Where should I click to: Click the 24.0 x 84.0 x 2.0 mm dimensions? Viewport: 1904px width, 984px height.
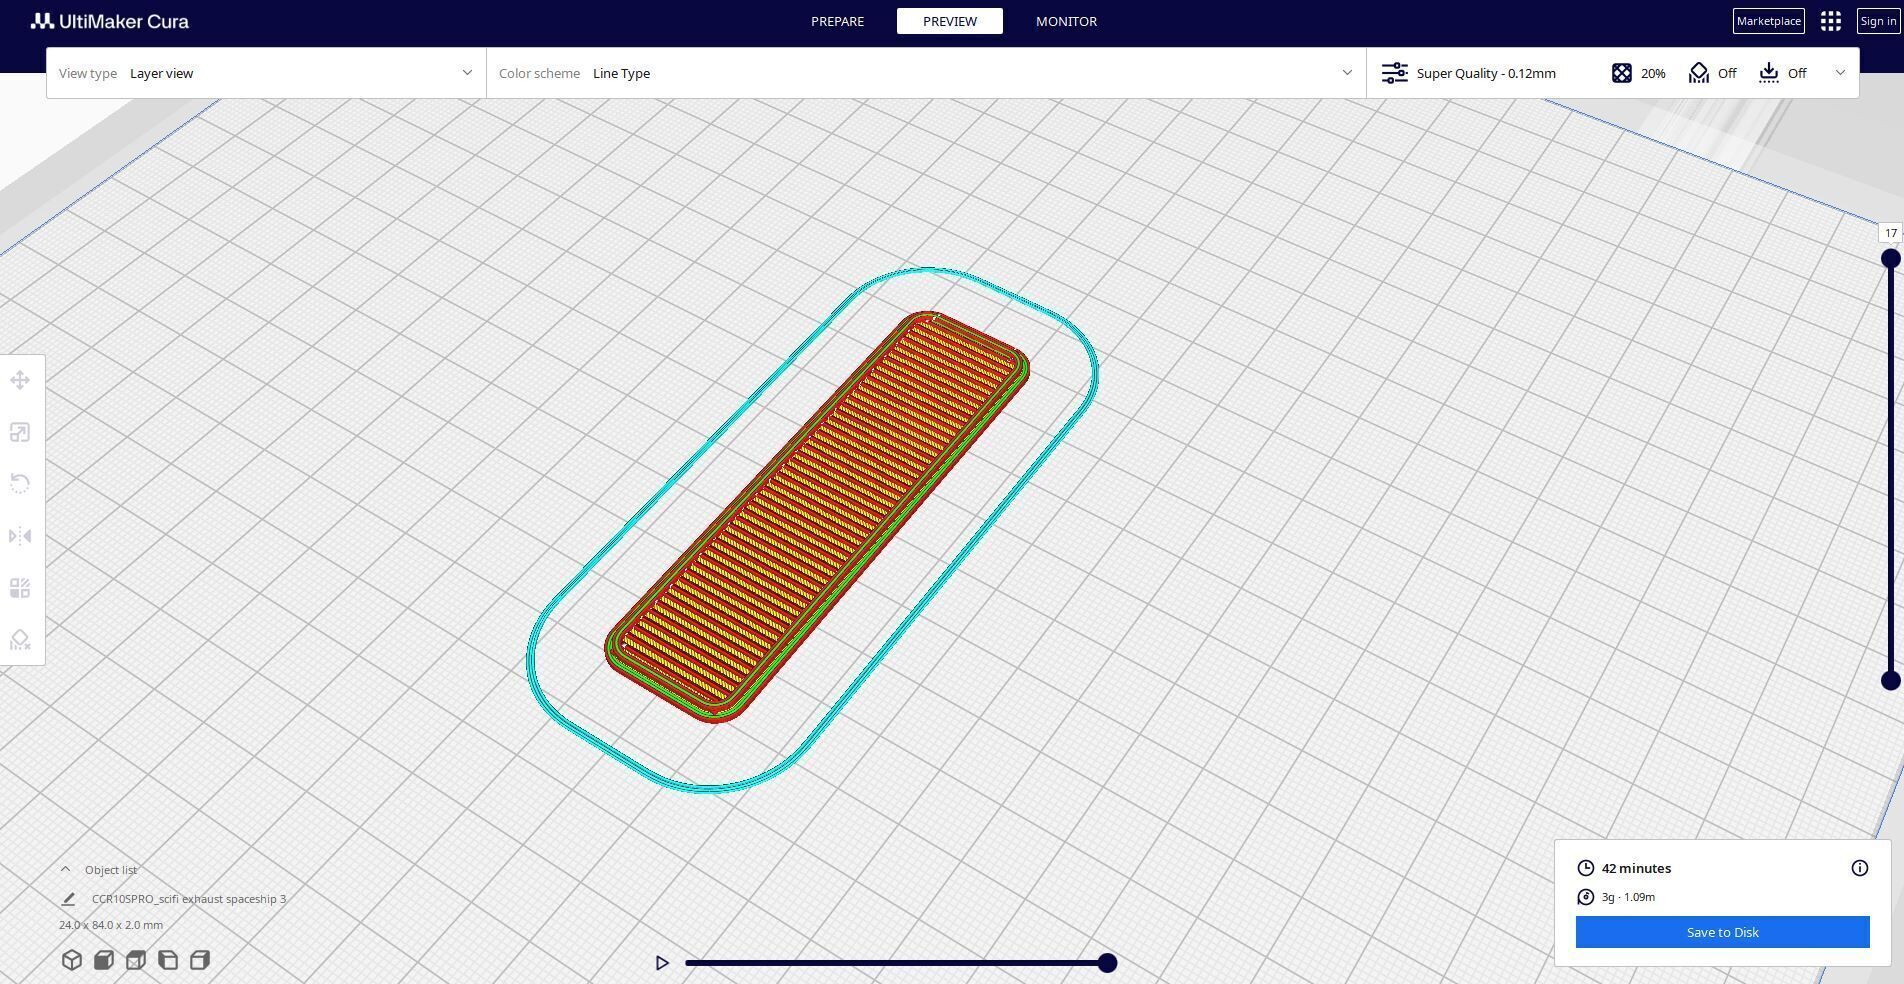pos(111,925)
